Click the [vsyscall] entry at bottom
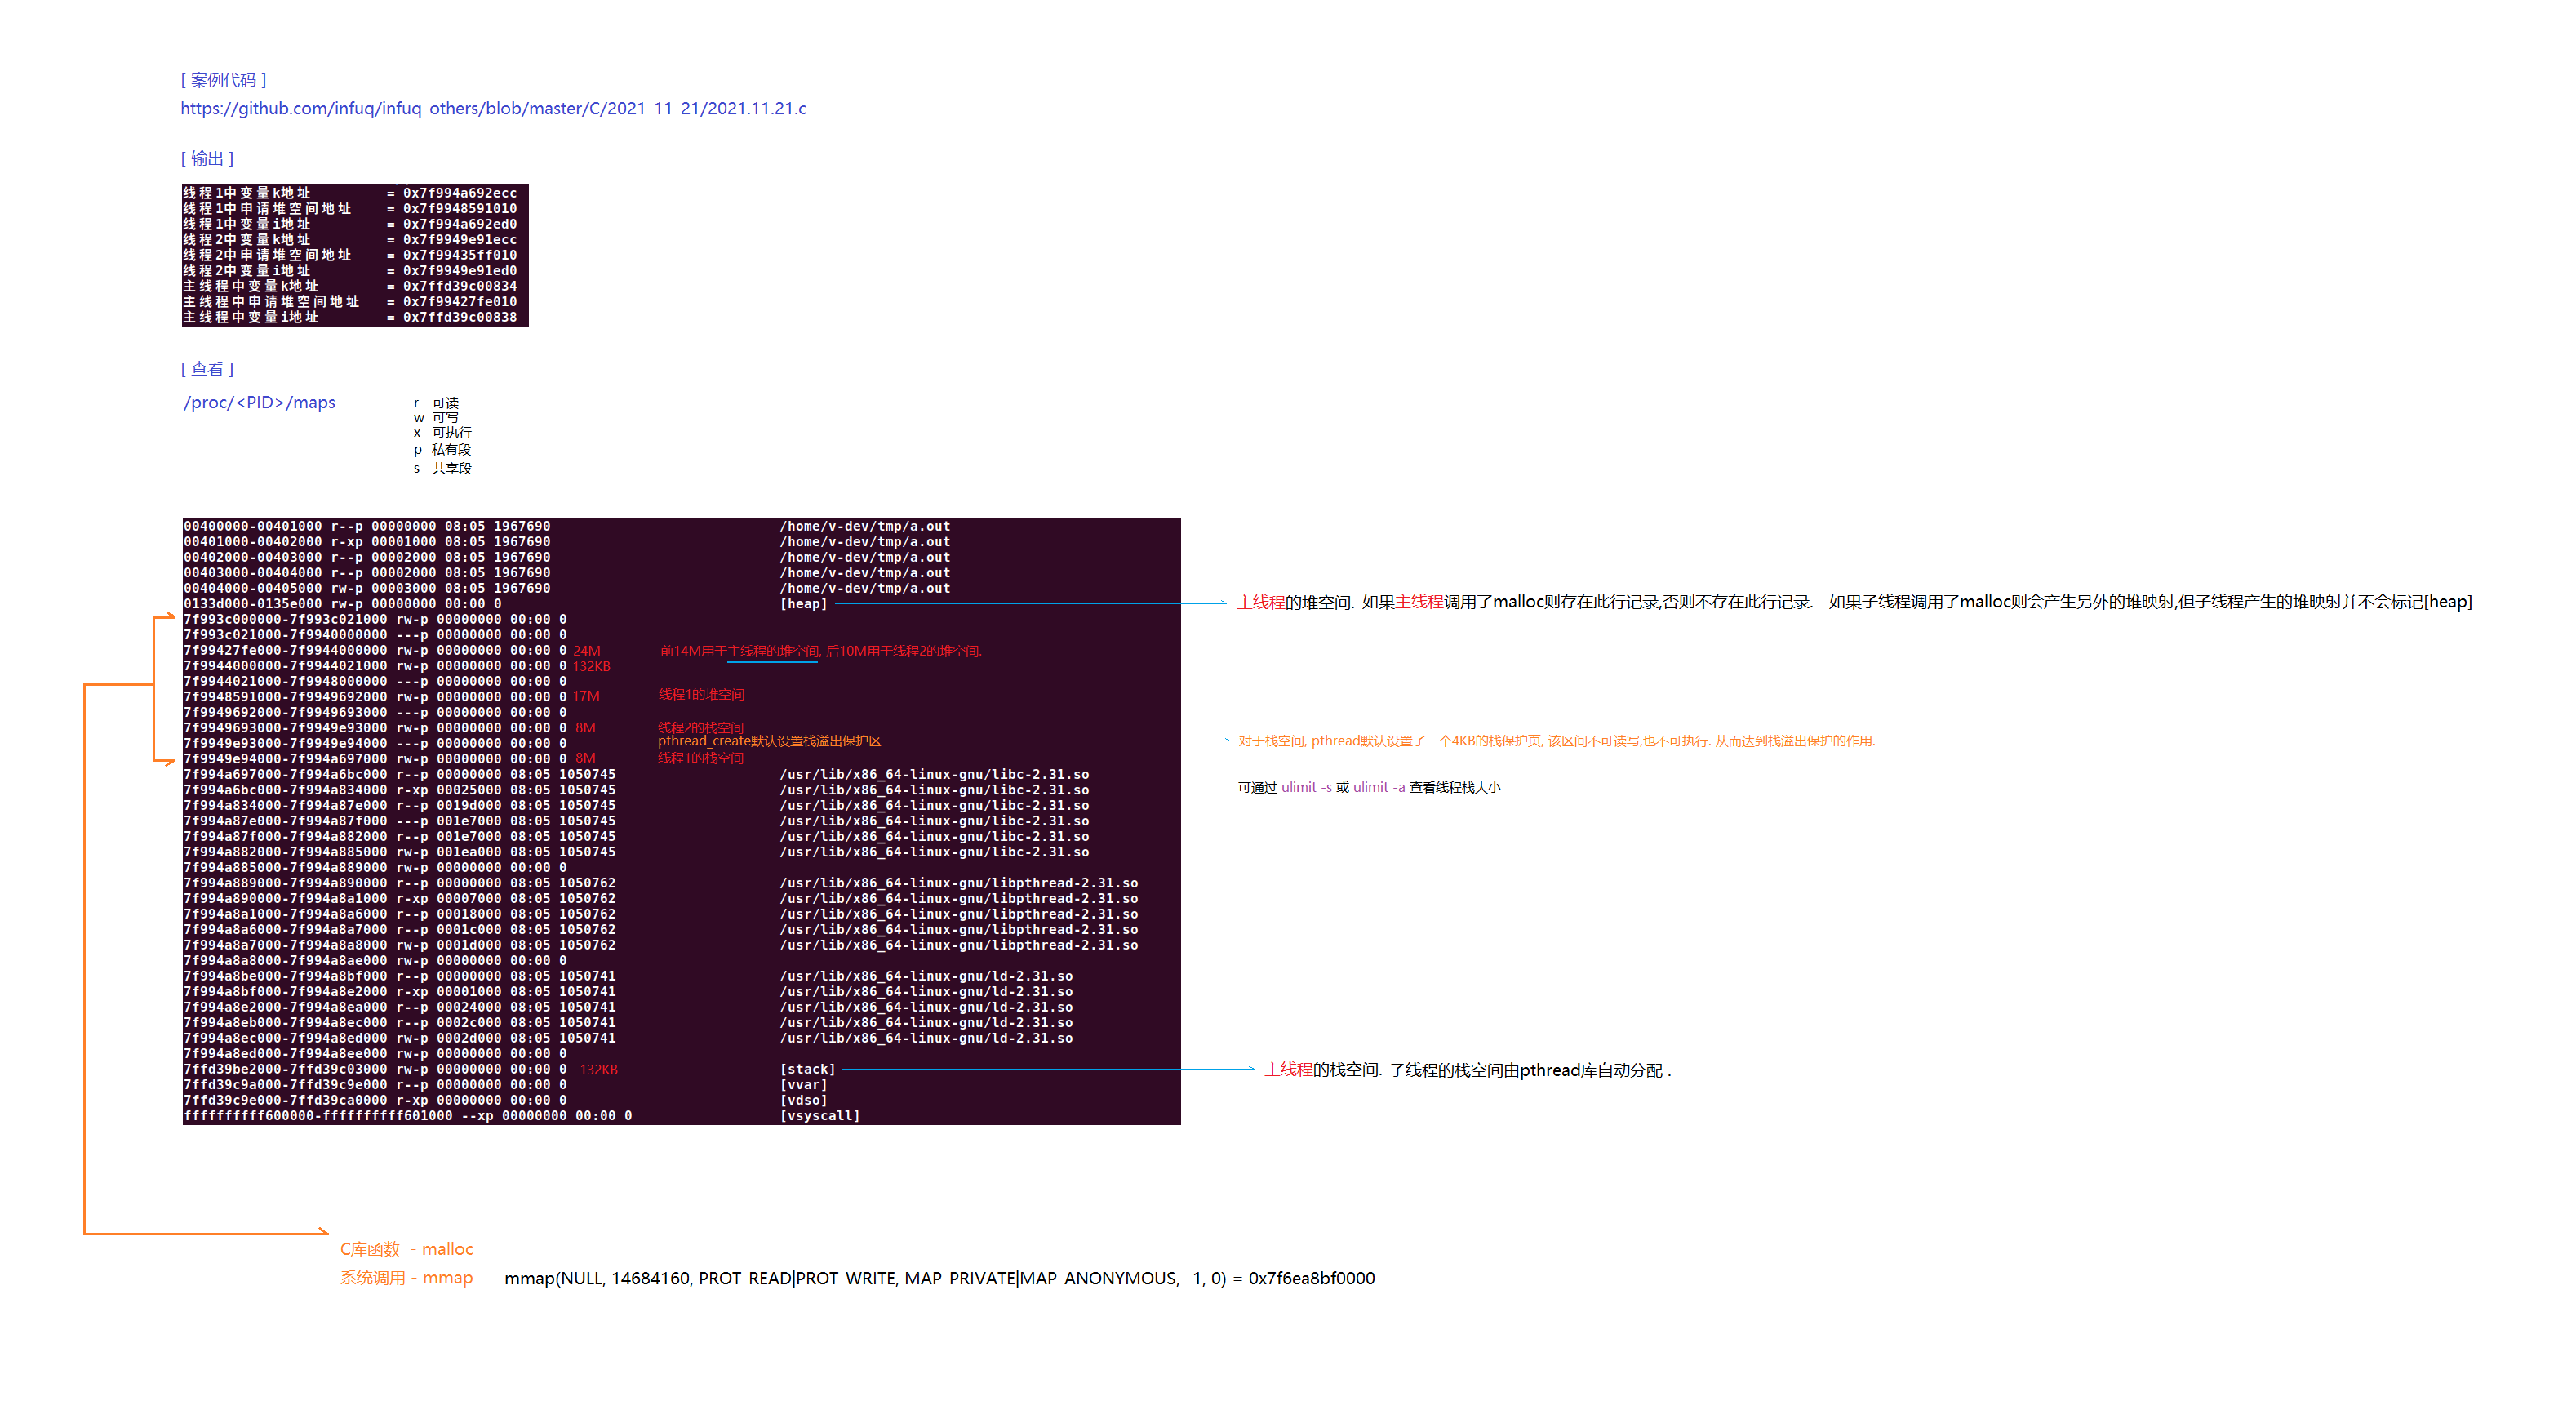Image resolution: width=2576 pixels, height=1419 pixels. [x=819, y=1116]
